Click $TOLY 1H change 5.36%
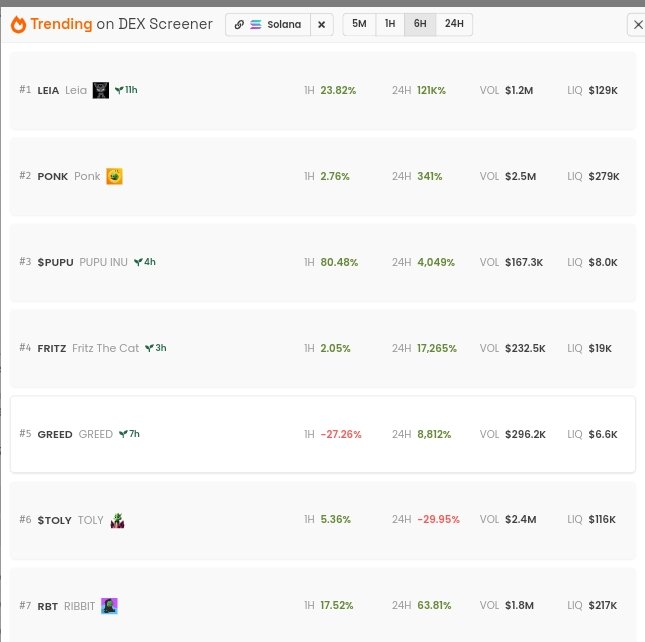The image size is (645, 642). click(x=336, y=519)
